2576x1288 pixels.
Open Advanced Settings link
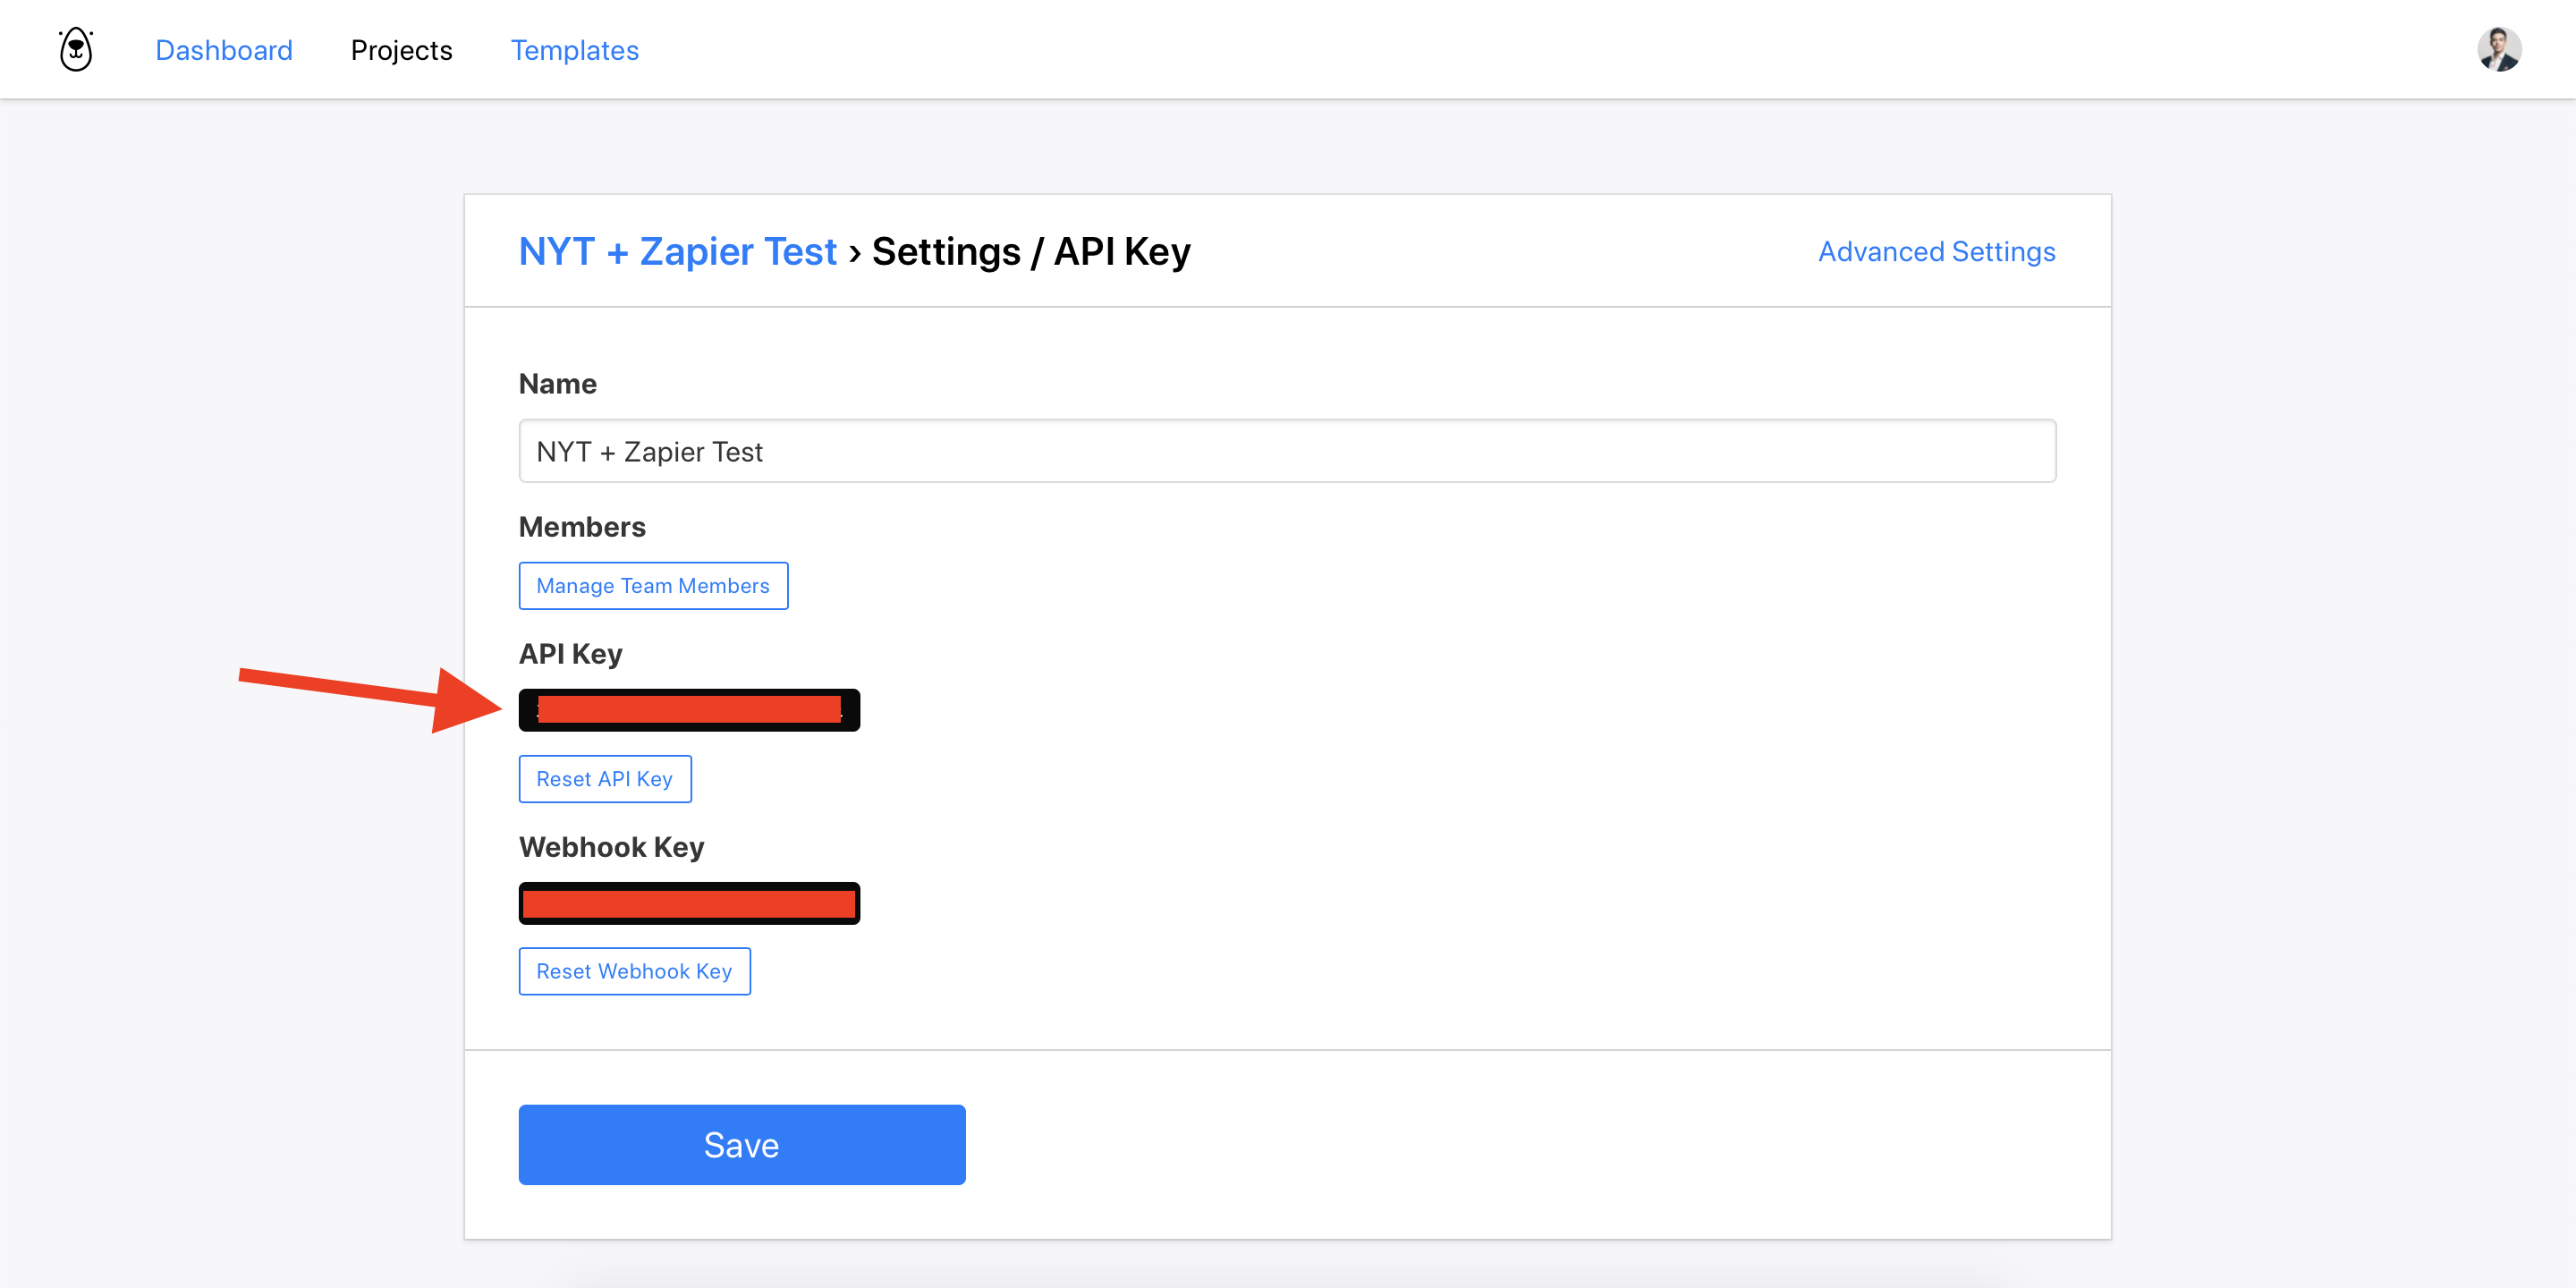click(x=1936, y=251)
